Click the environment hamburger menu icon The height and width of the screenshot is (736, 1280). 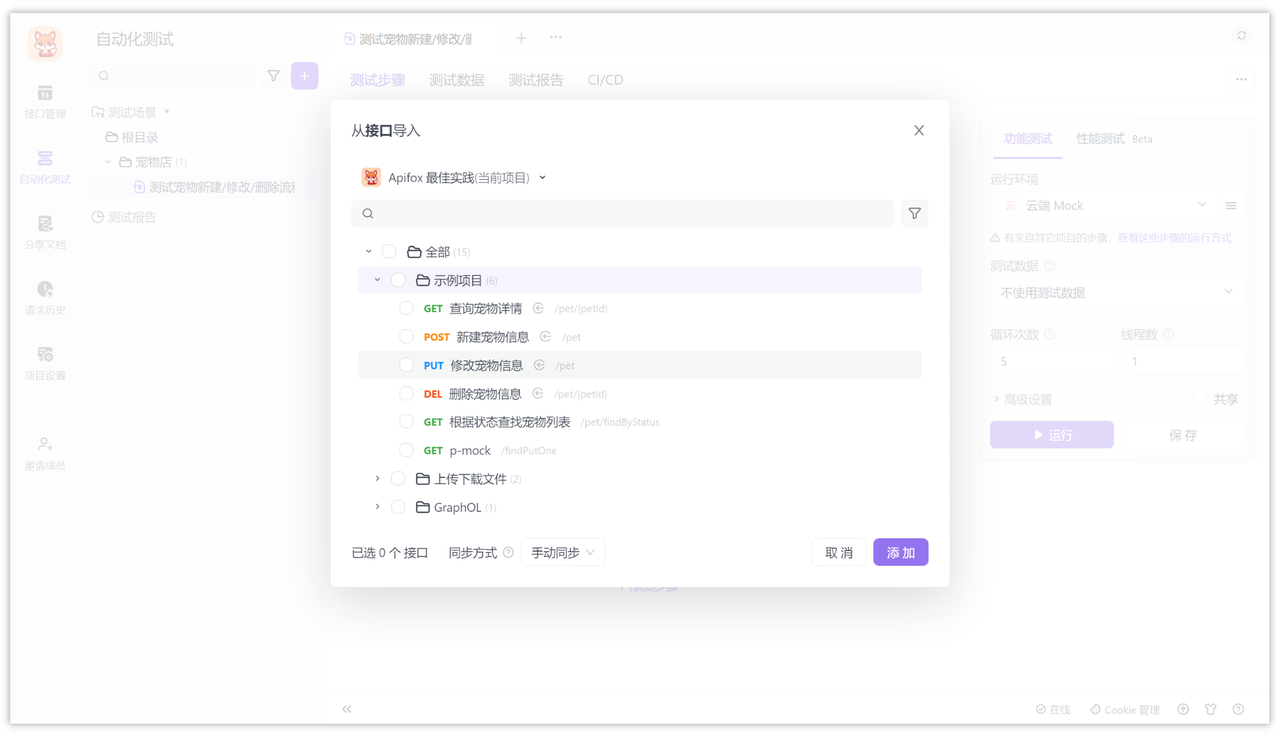click(x=1231, y=206)
